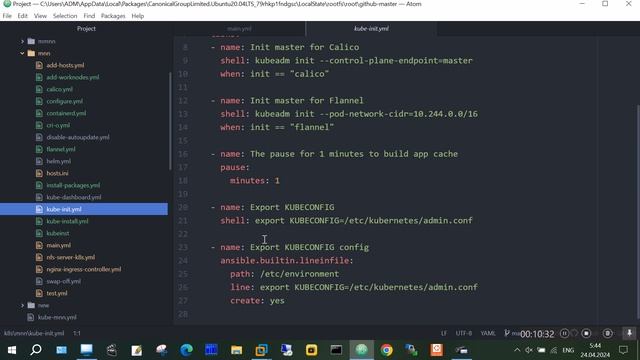Open add-worknodes.yml in the tree
640x360 pixels.
(73, 77)
